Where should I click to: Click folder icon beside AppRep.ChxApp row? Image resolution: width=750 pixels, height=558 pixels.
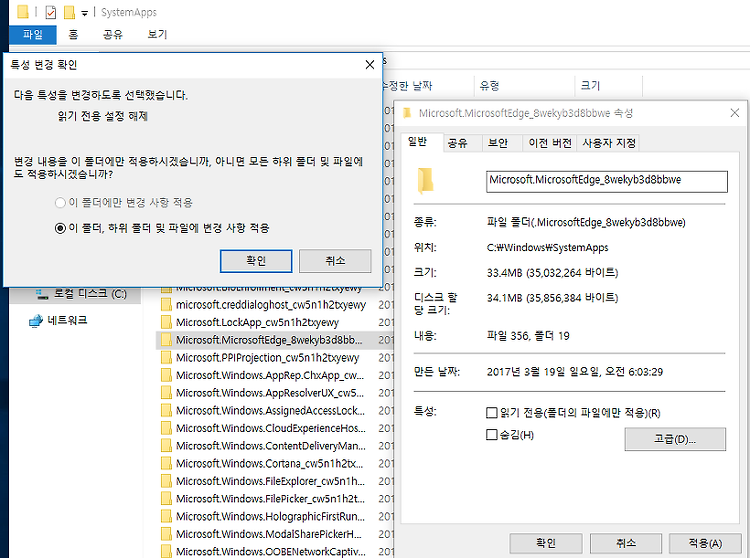(x=166, y=375)
